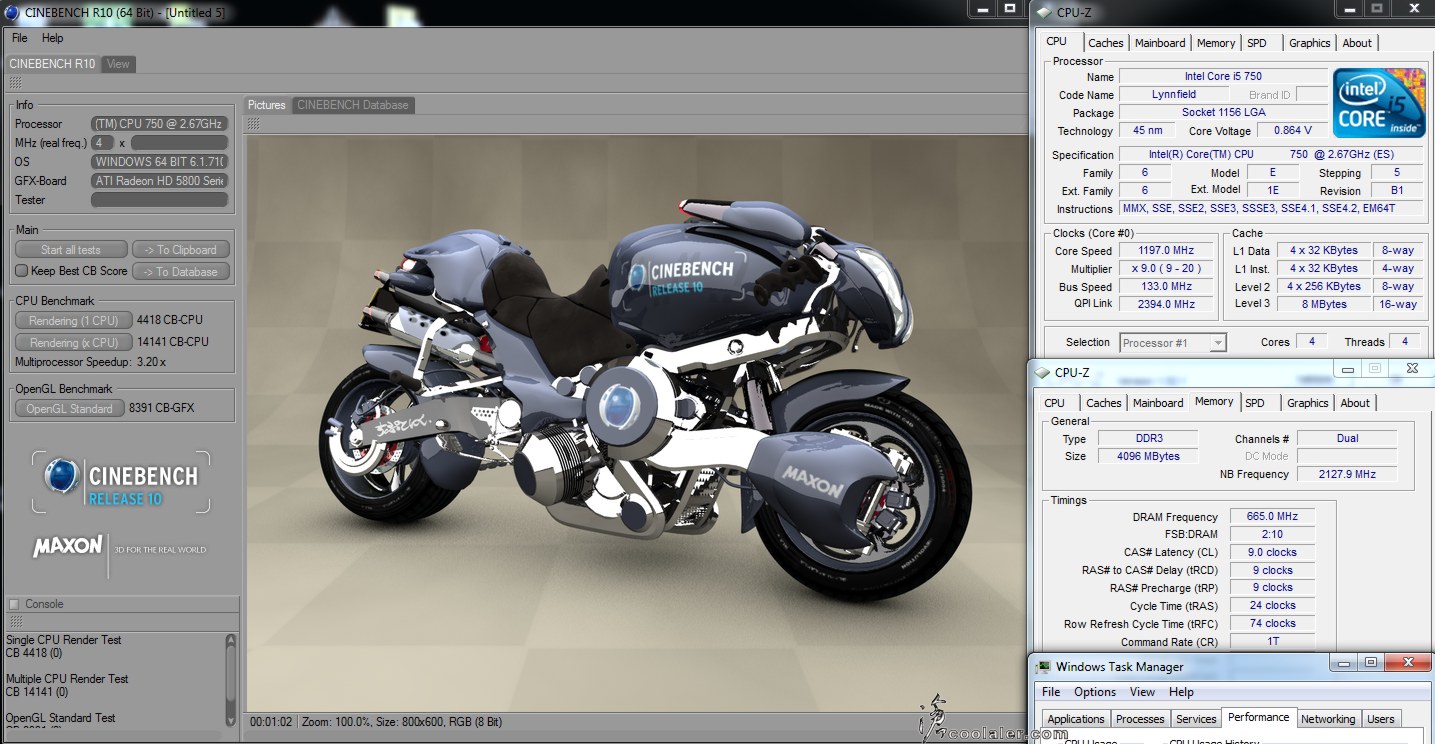1435x744 pixels.
Task: Click the grip handle below the Pictures tab
Action: [x=253, y=123]
